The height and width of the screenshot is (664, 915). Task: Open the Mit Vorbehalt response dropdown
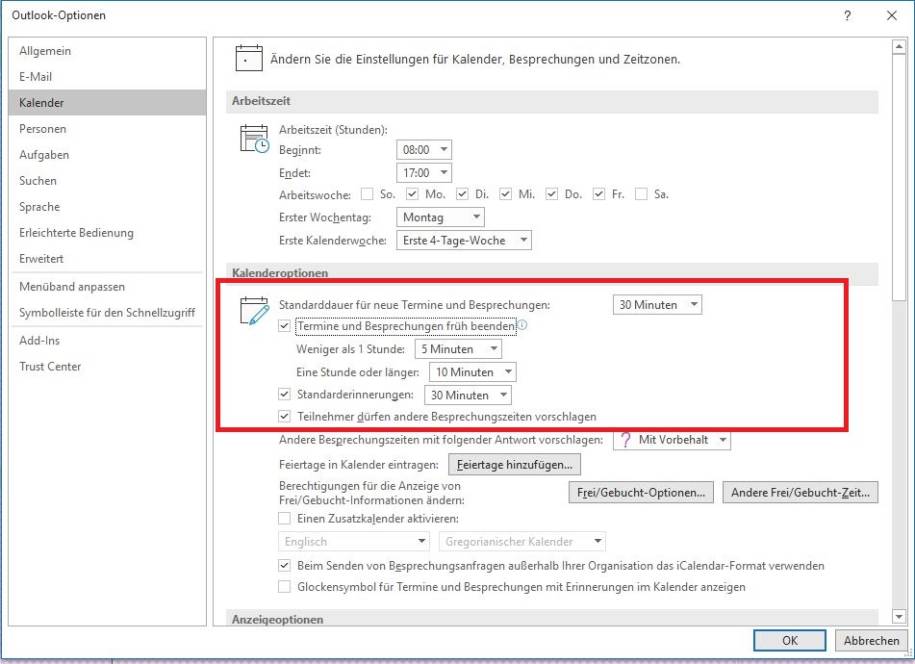pyautogui.click(x=672, y=439)
